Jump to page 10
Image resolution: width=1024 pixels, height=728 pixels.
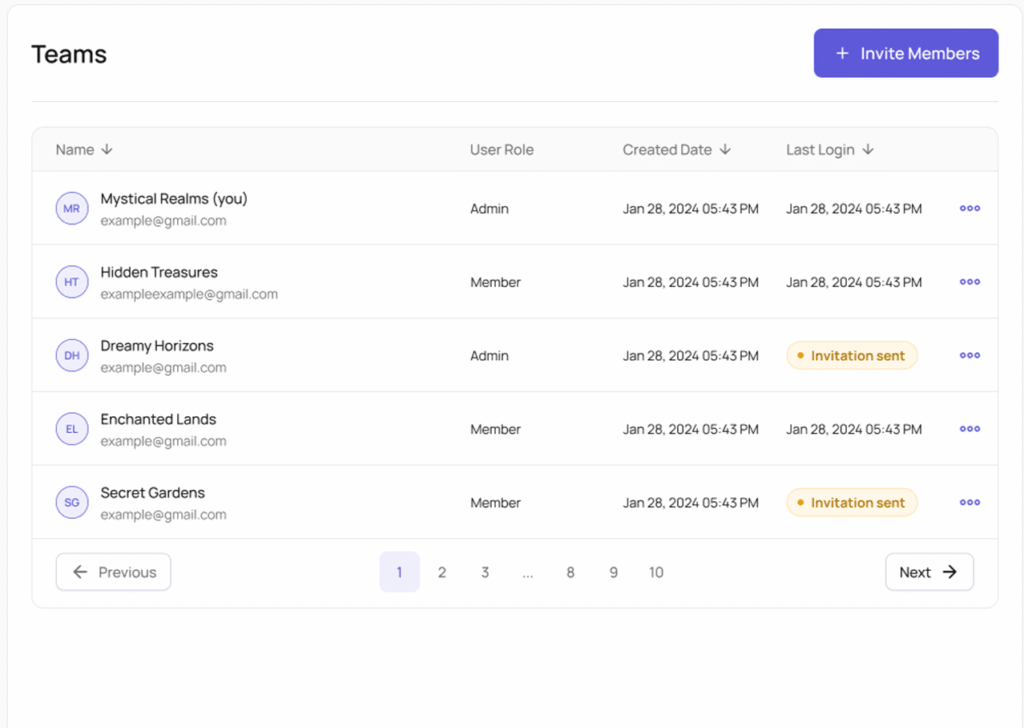pos(656,572)
